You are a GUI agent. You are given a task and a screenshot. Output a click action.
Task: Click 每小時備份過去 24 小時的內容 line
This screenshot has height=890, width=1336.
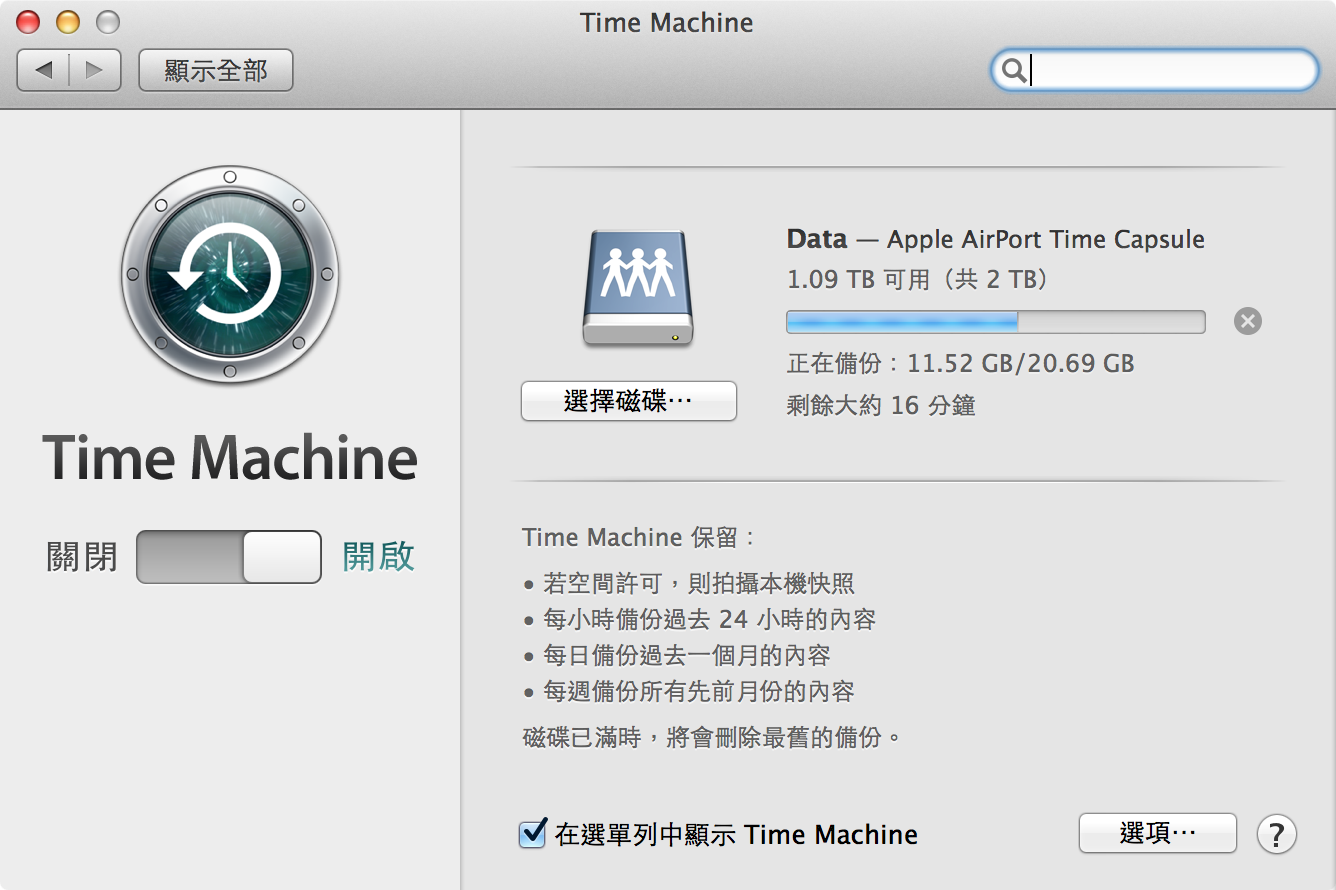click(710, 620)
